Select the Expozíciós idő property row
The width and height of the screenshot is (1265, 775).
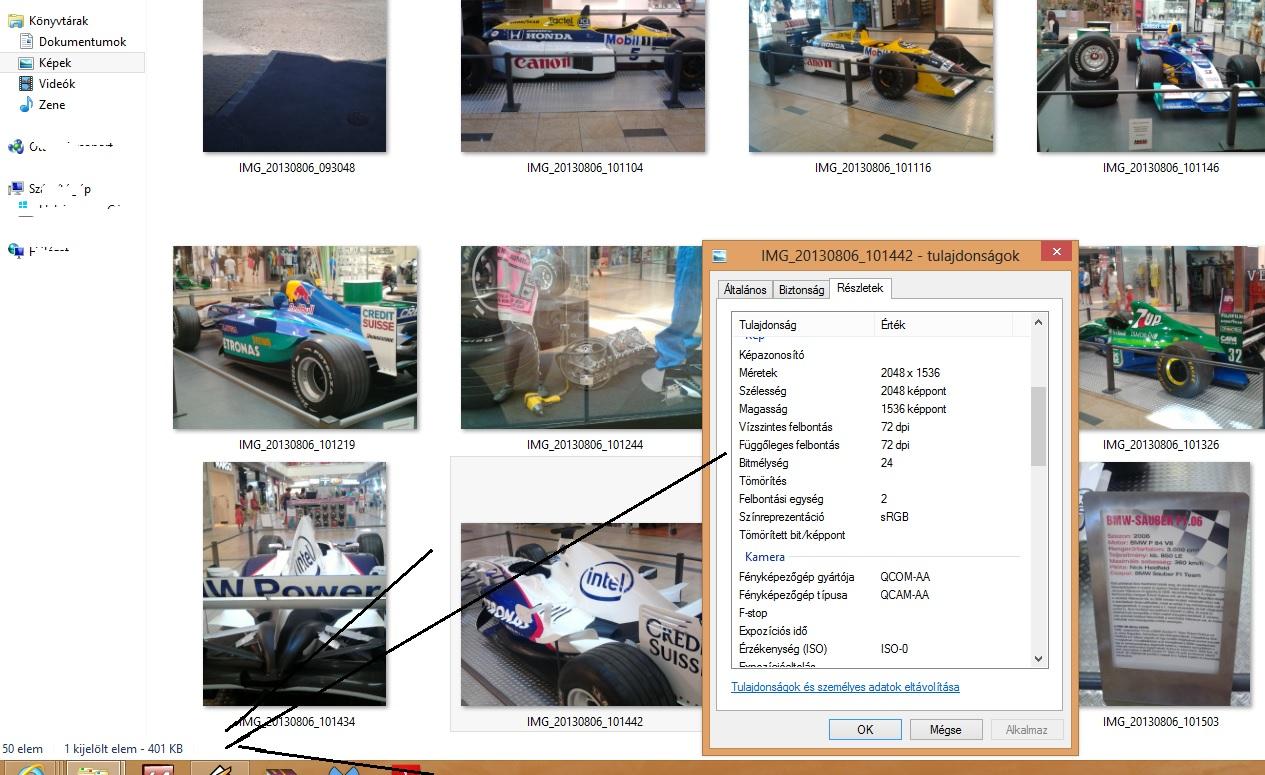click(880, 631)
